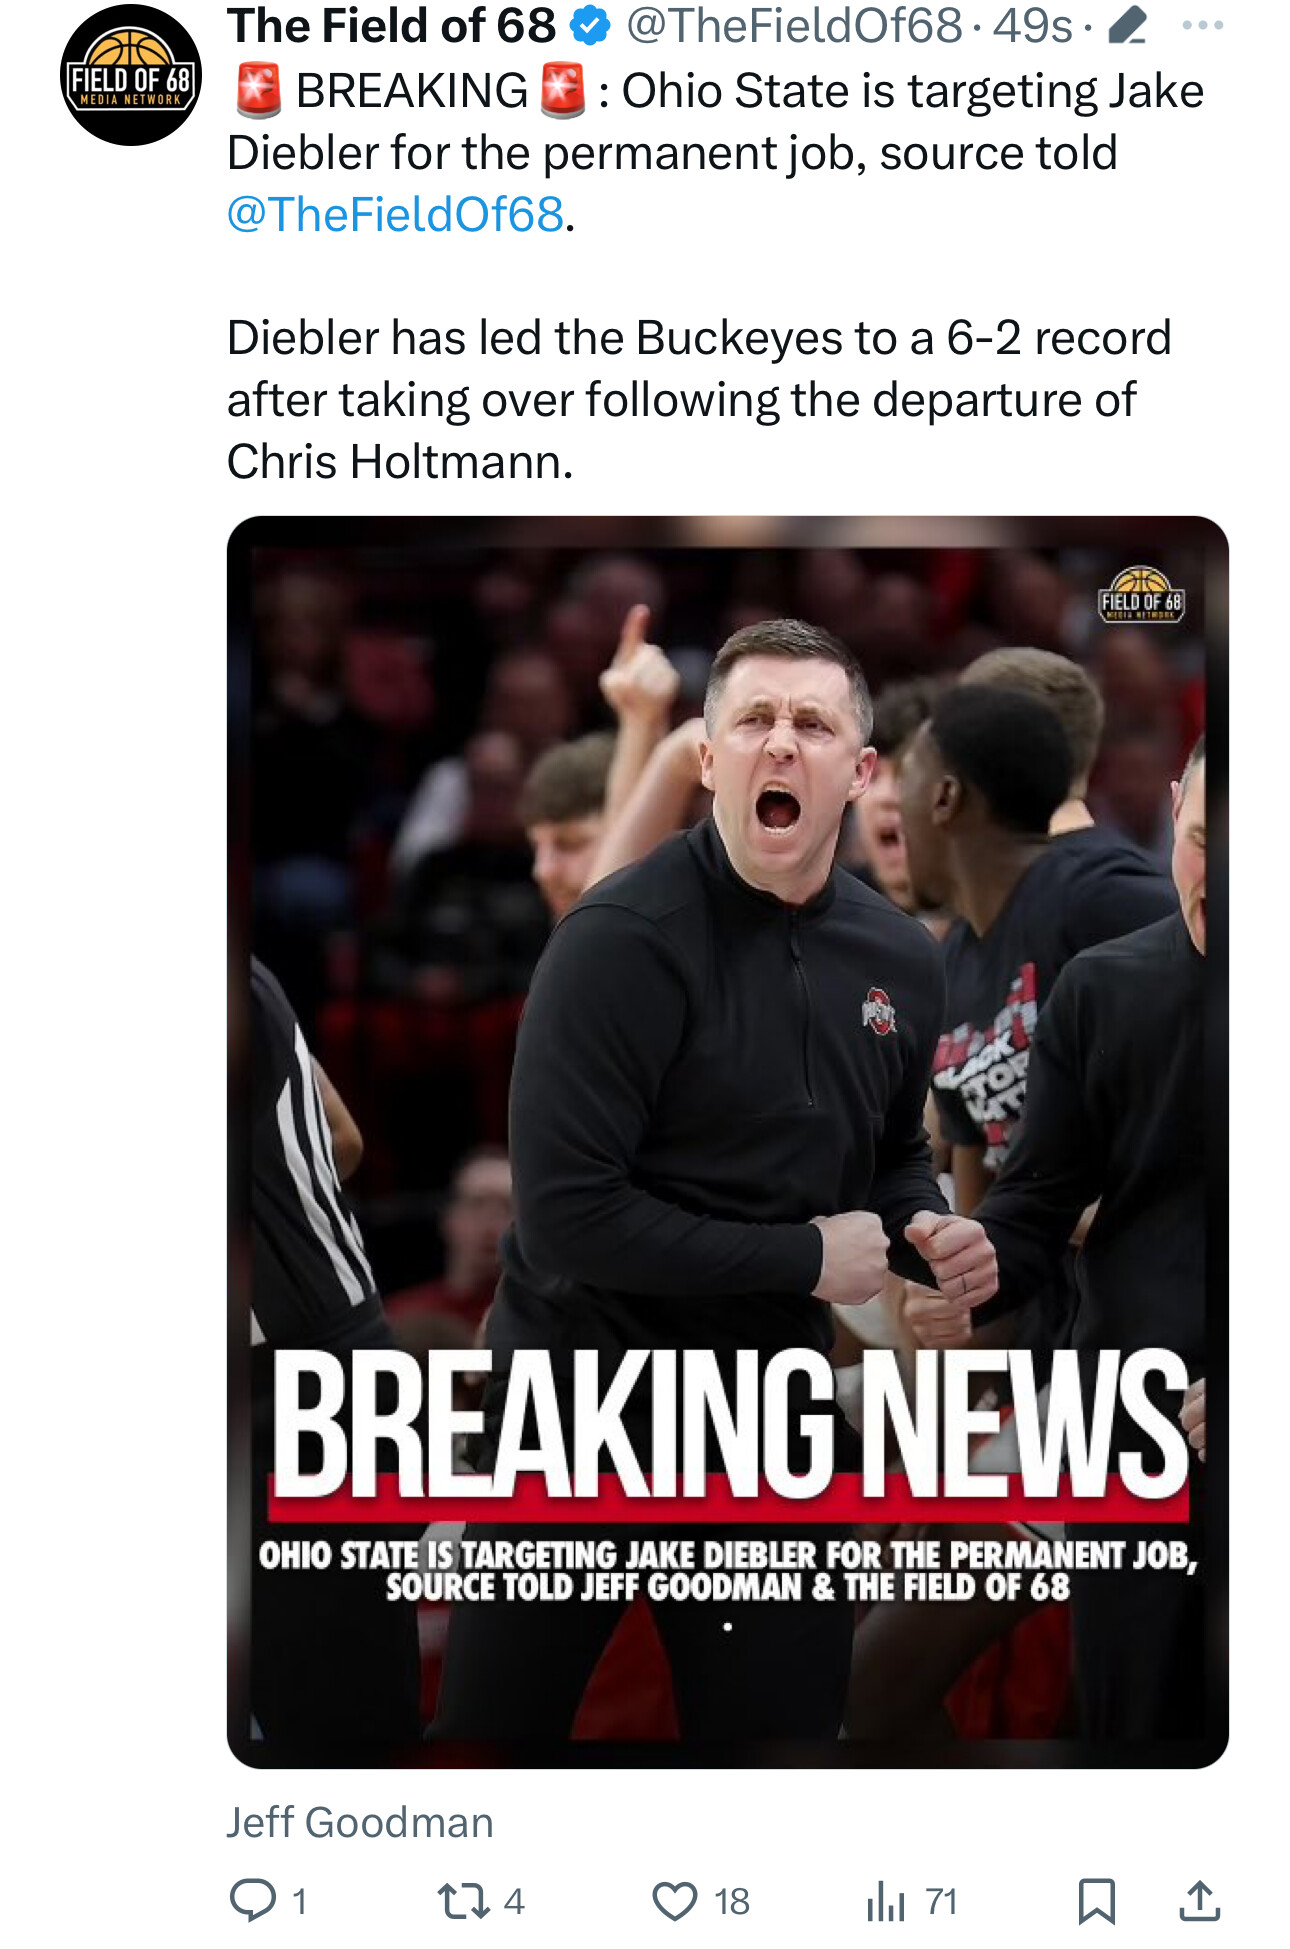Image resolution: width=1290 pixels, height=1949 pixels.
Task: Like the tweet with the heart icon
Action: coord(675,1900)
